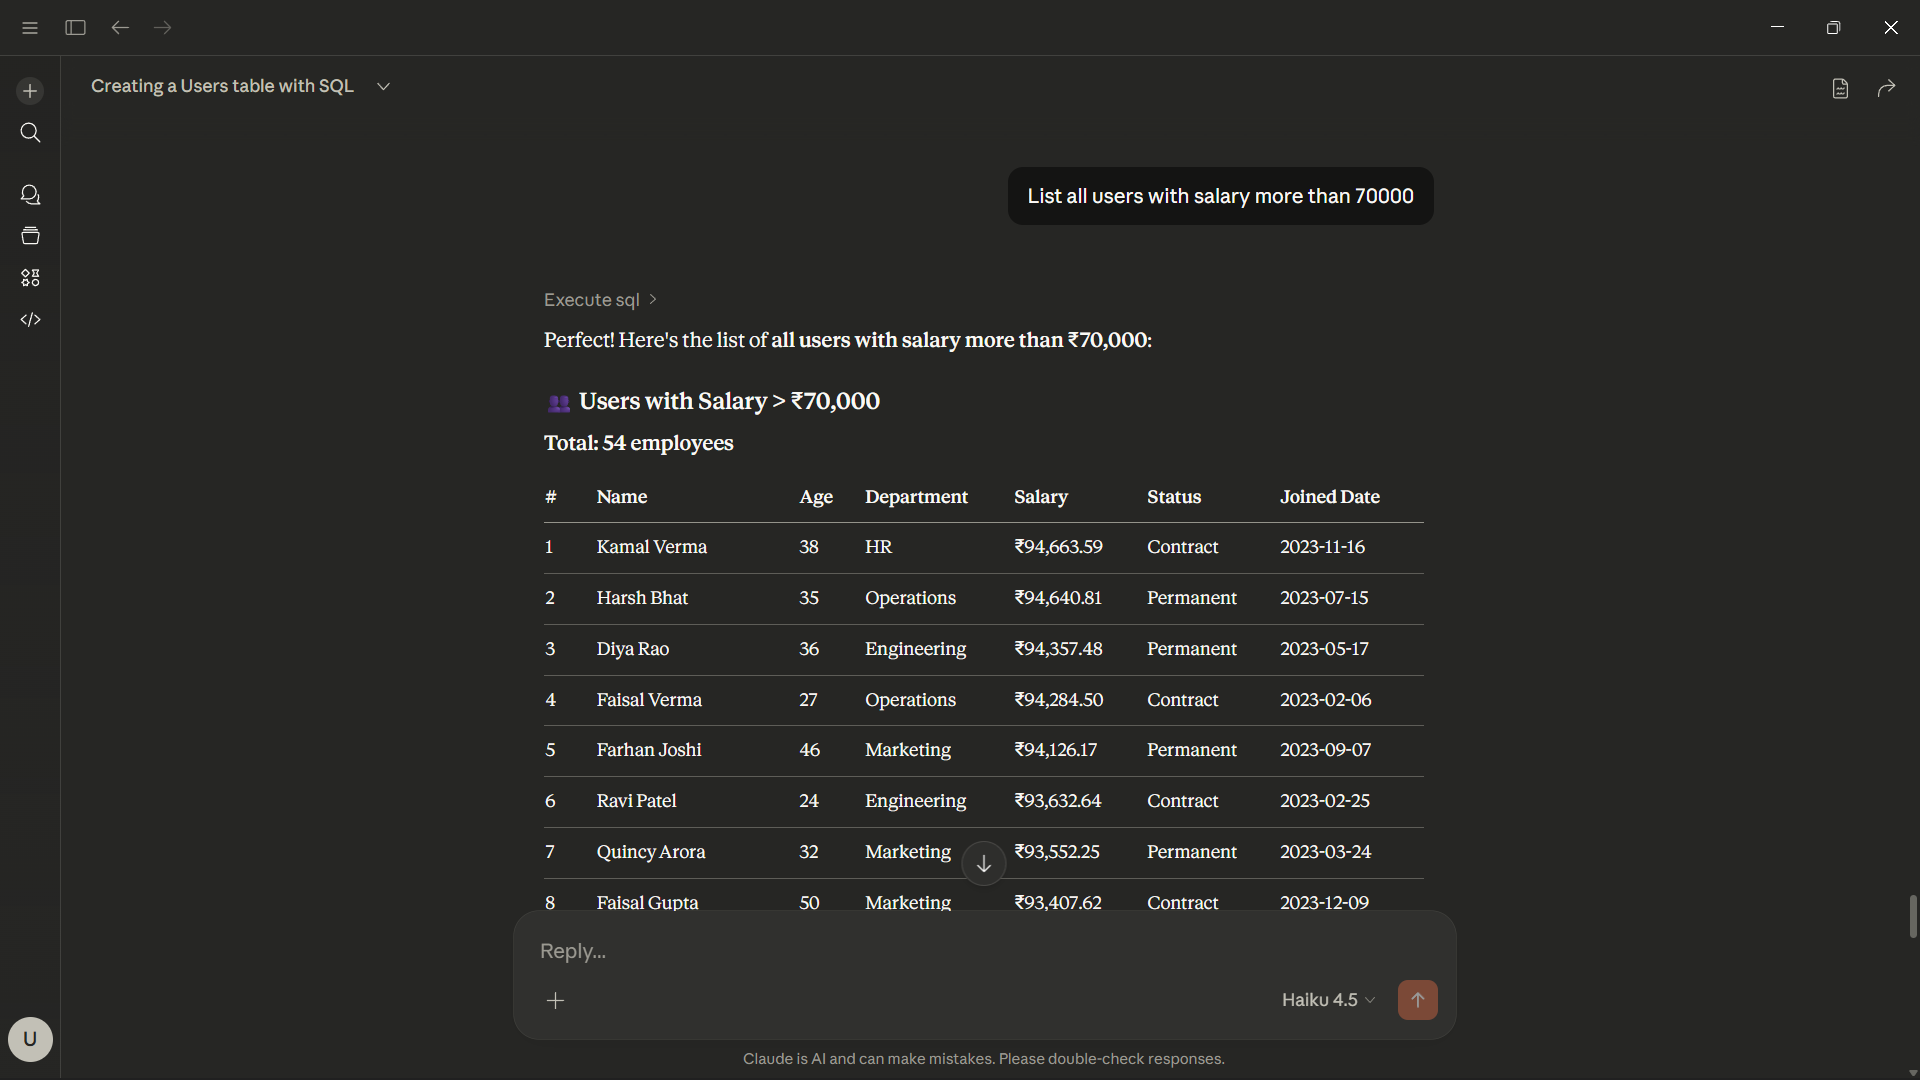This screenshot has width=1920, height=1080.
Task: Open the hamburger menu
Action: [29, 27]
